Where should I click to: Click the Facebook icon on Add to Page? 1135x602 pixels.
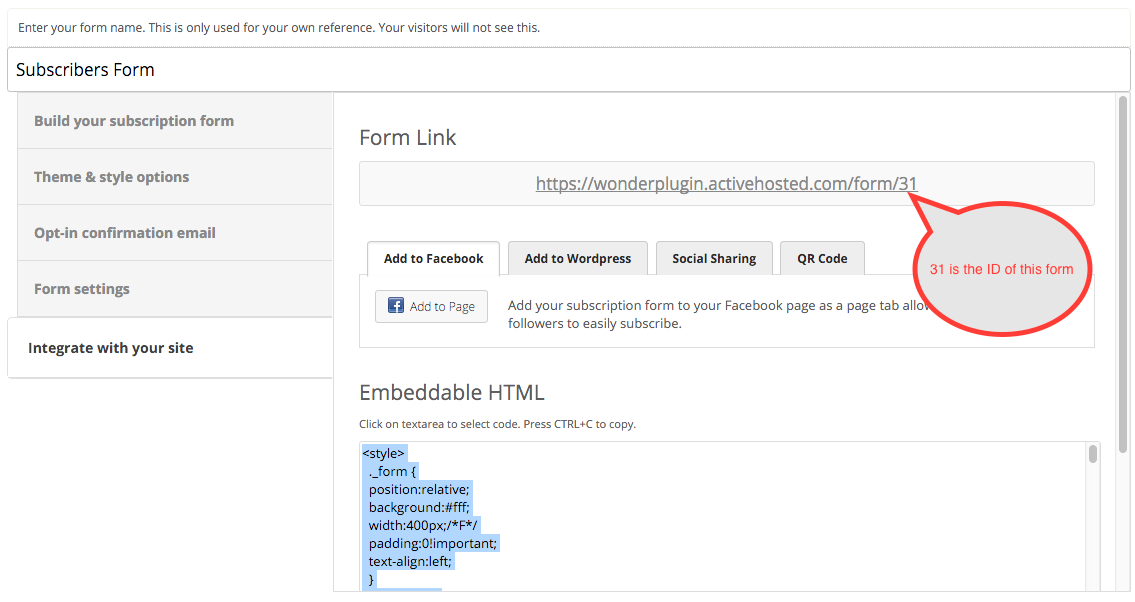(395, 306)
